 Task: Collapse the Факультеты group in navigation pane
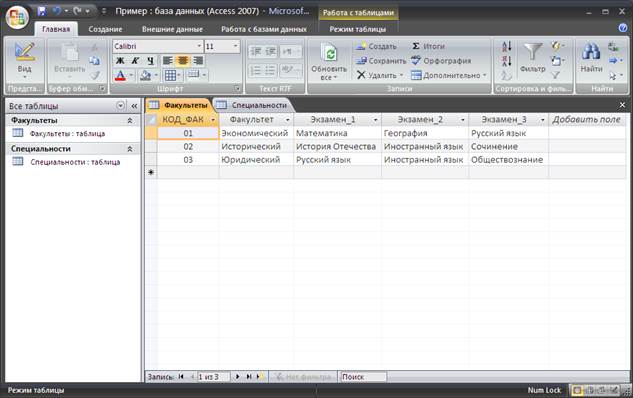click(130, 120)
